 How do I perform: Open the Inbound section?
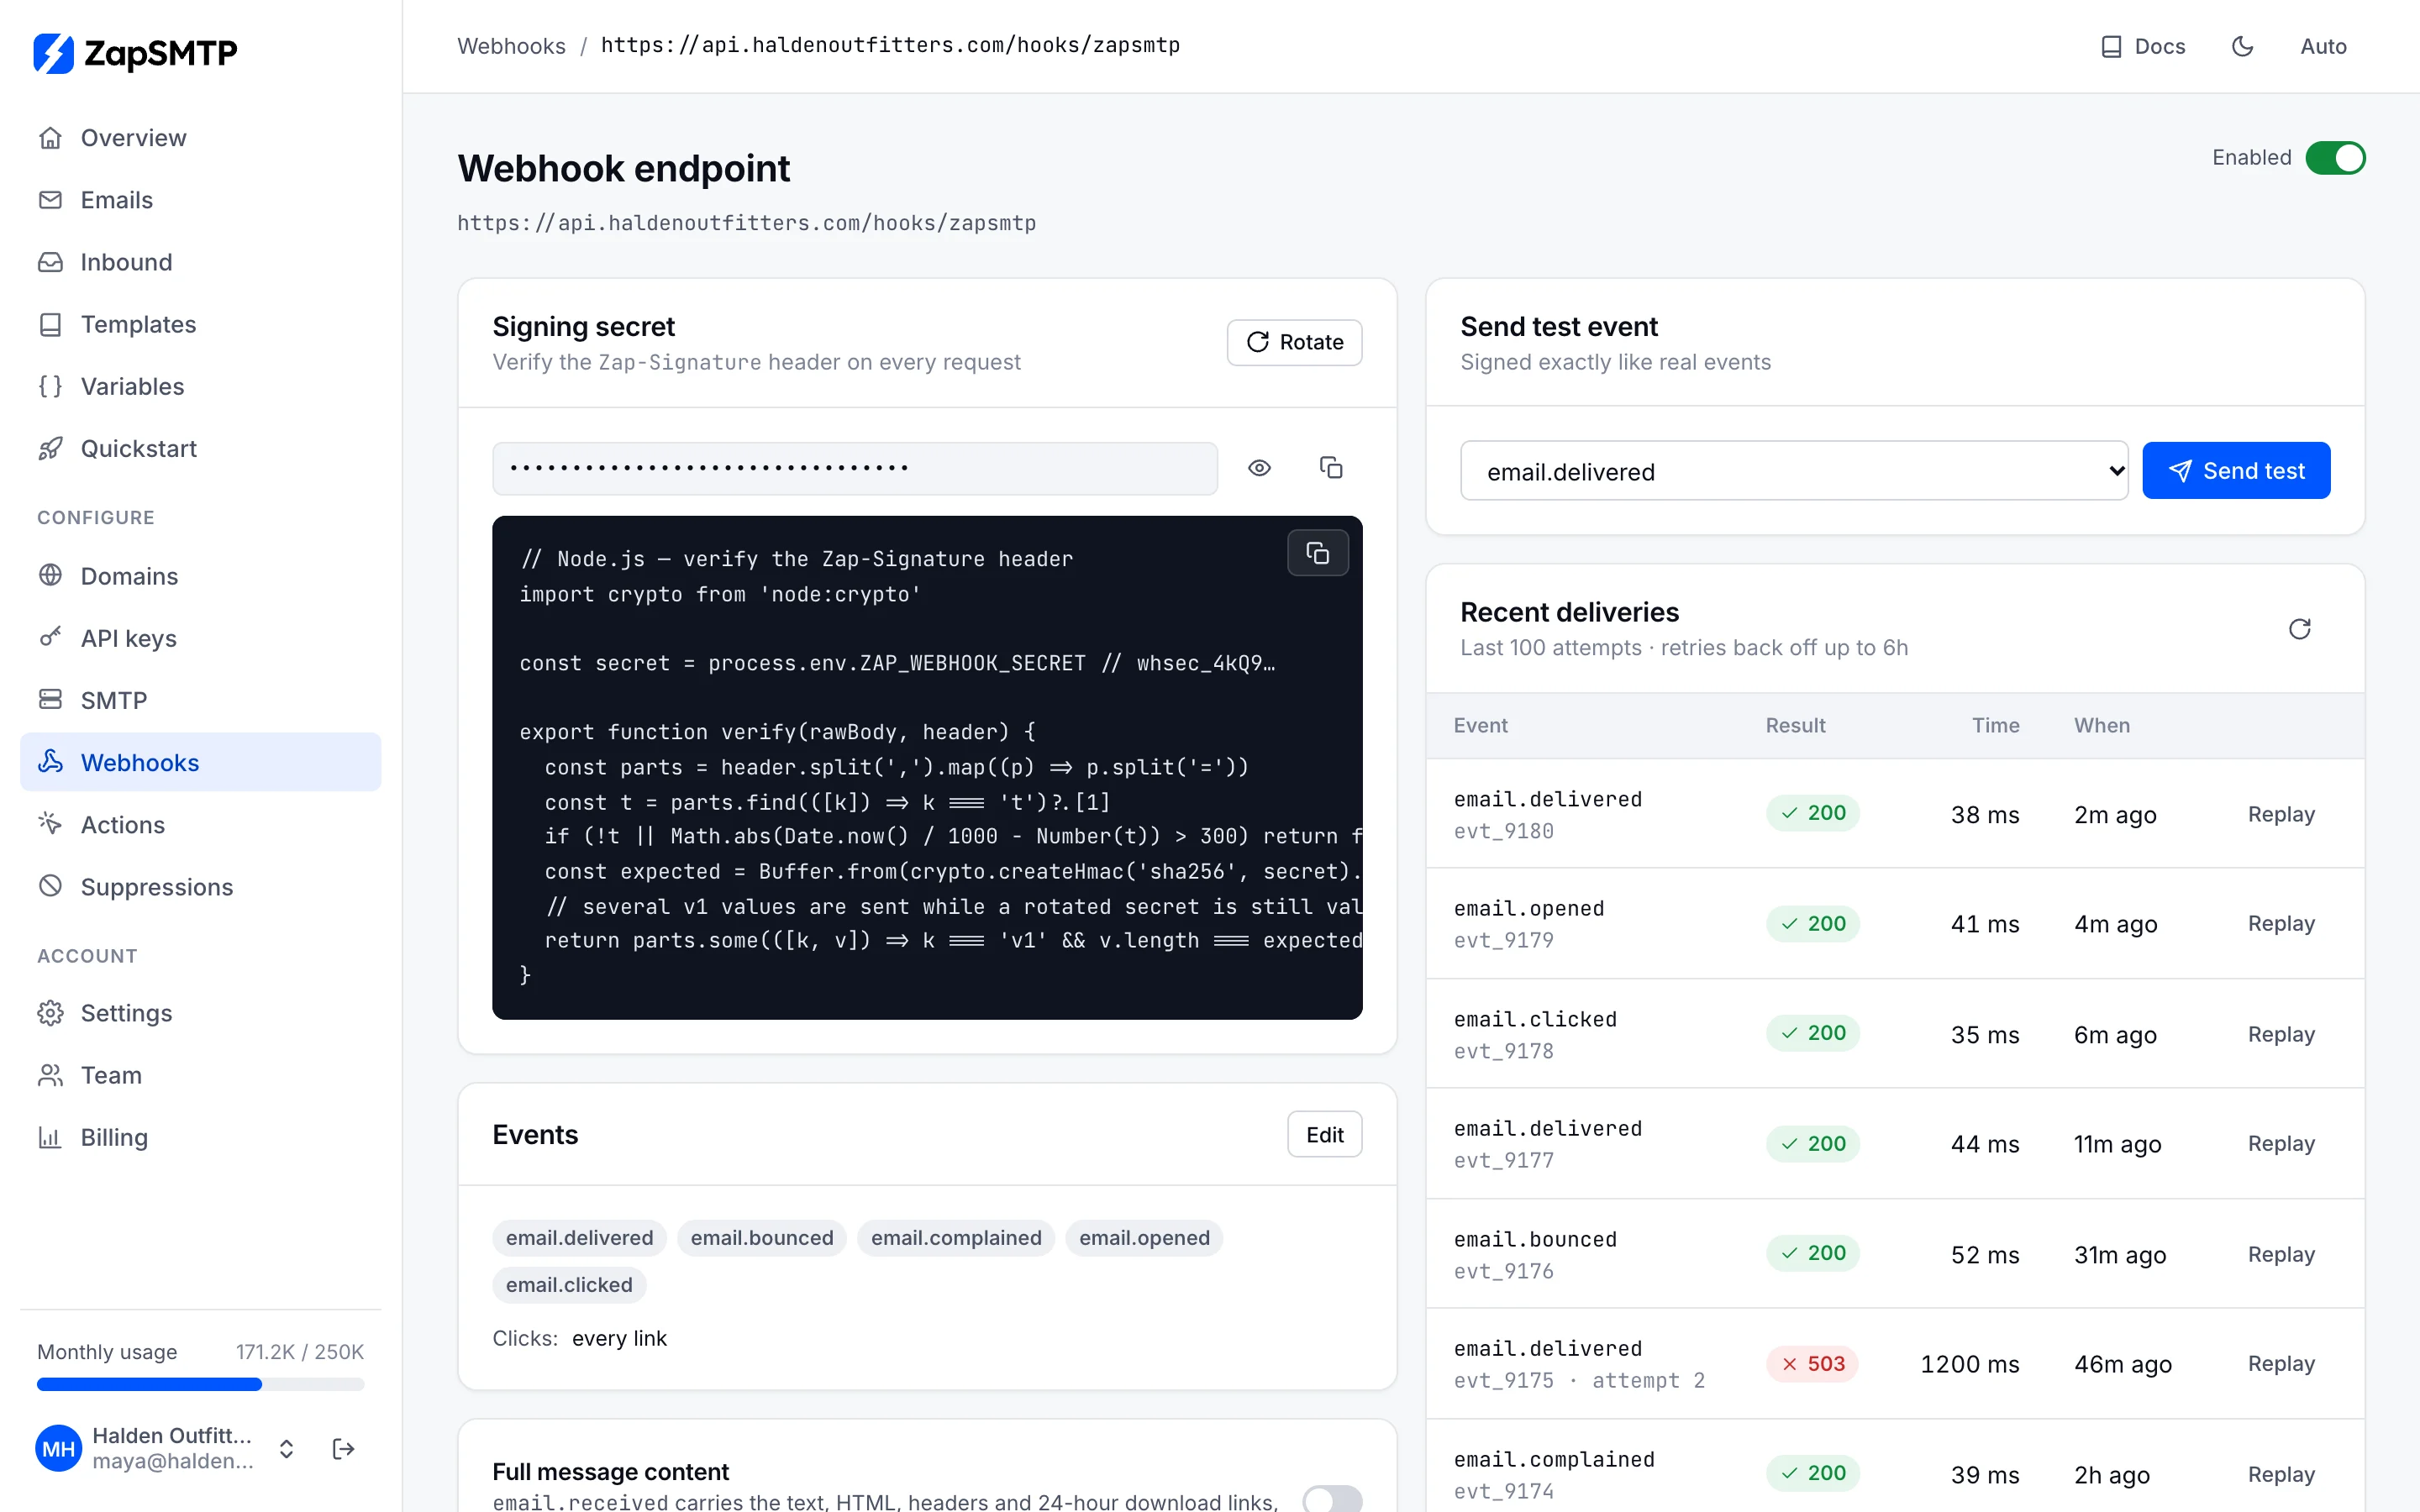coord(200,262)
